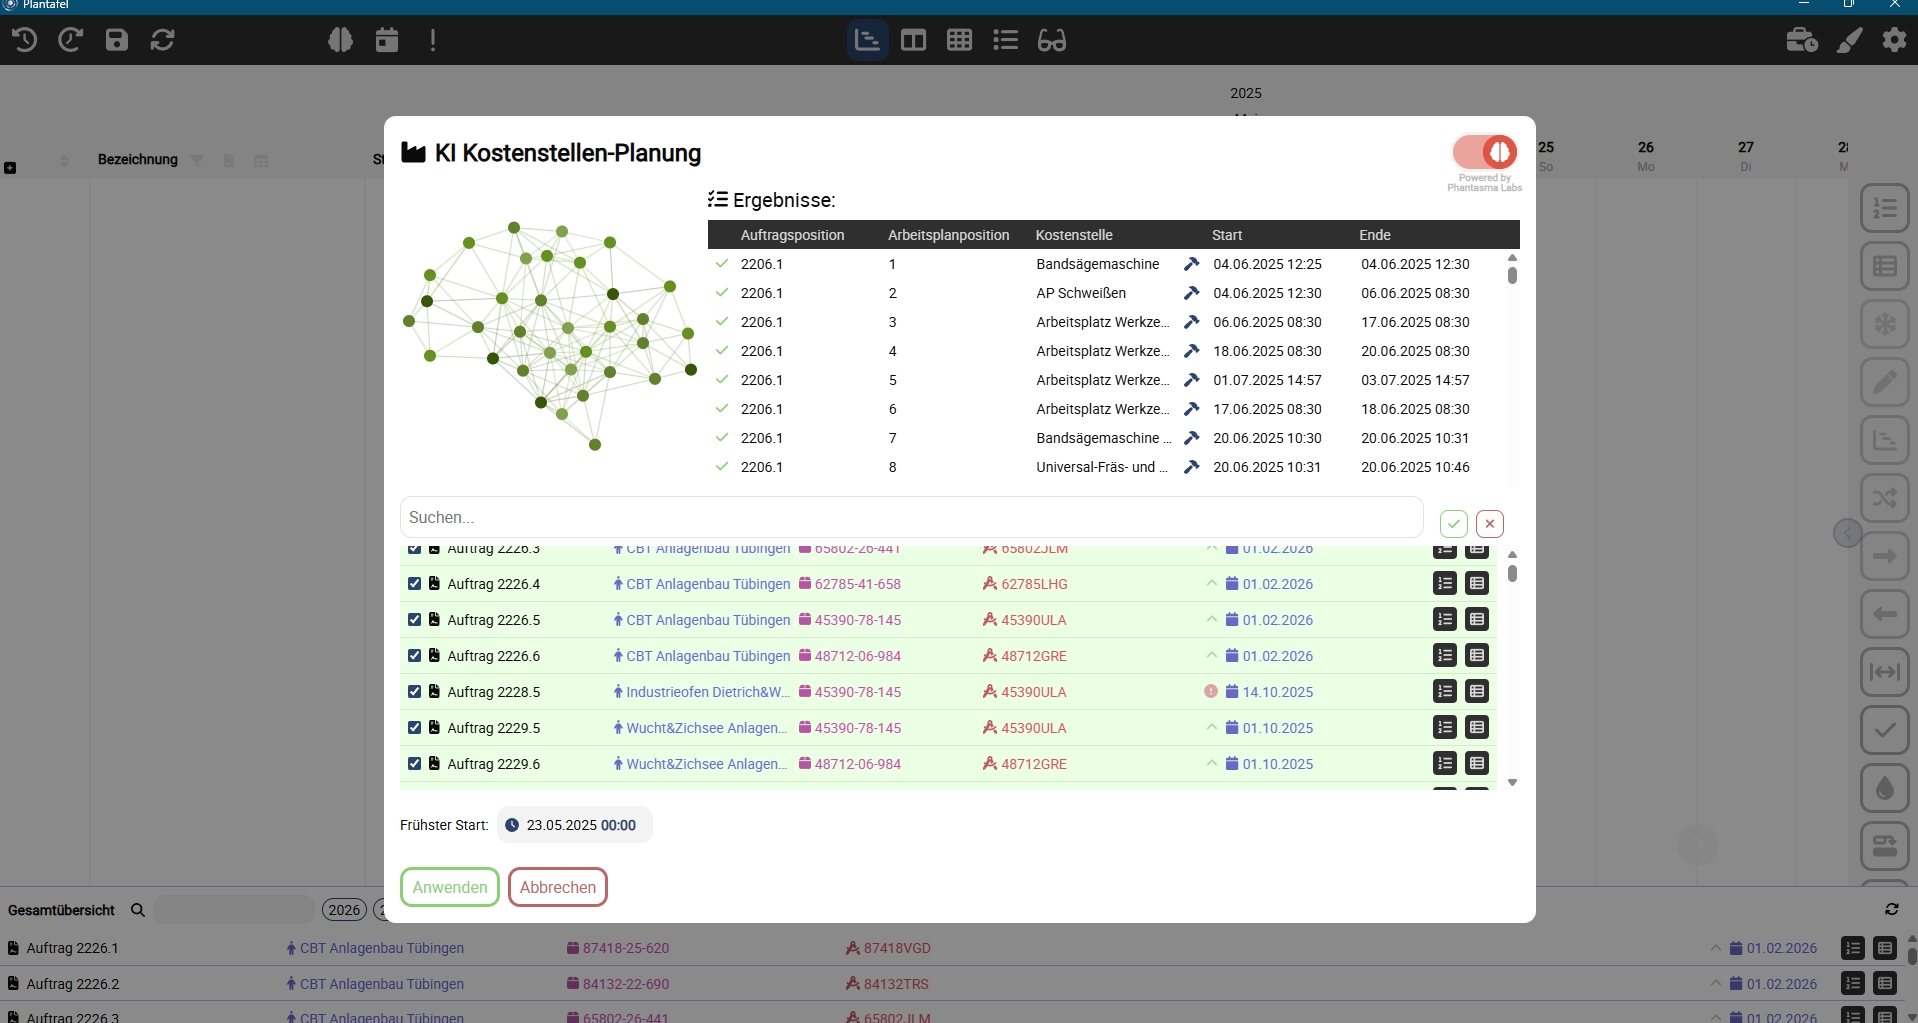Click the Abbrechen button

click(558, 887)
